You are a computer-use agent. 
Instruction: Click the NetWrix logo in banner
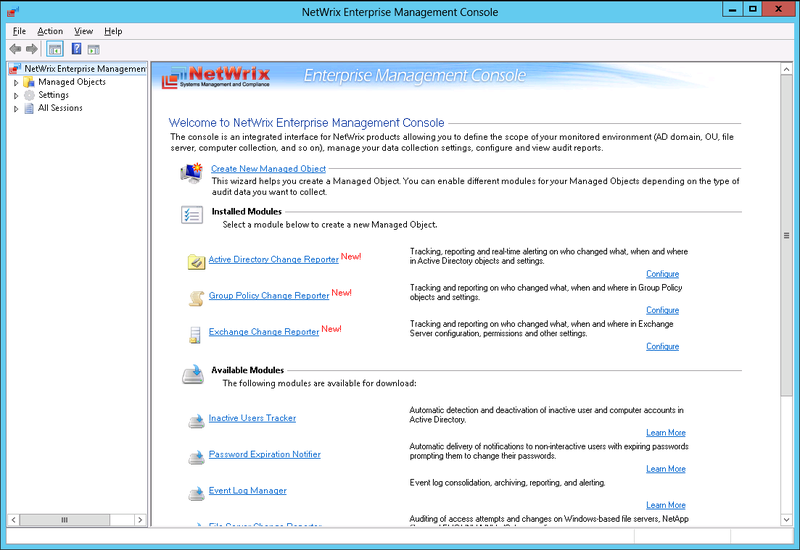point(216,77)
